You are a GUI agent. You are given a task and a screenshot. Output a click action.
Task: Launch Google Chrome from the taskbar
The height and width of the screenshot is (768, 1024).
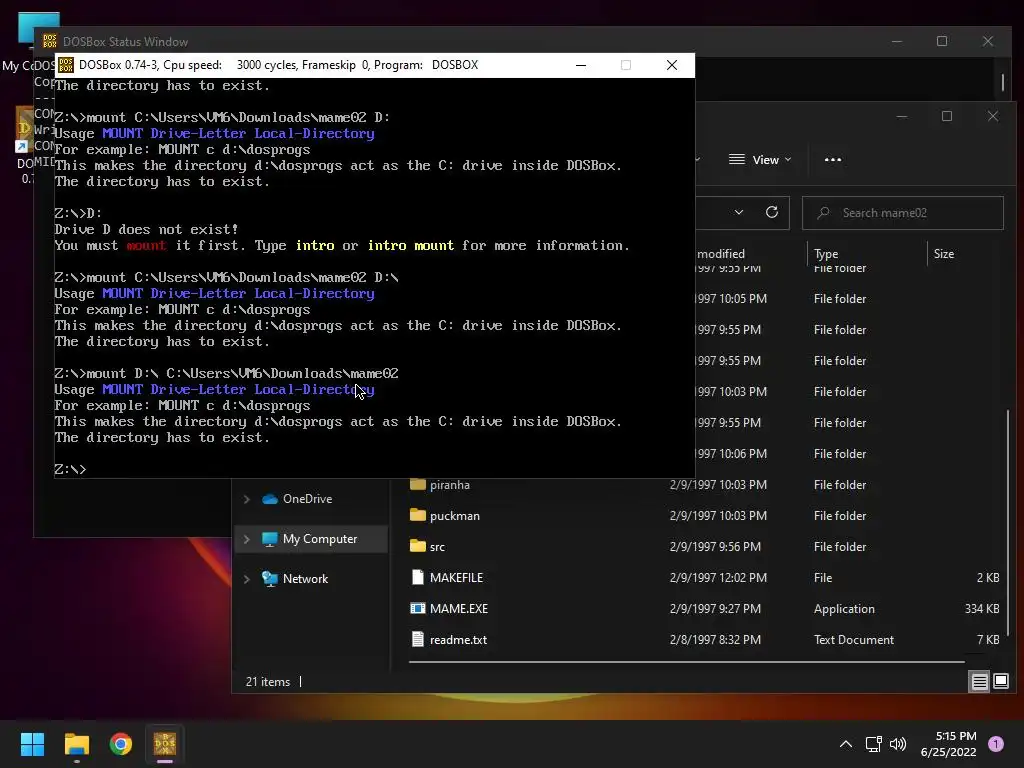tap(121, 744)
